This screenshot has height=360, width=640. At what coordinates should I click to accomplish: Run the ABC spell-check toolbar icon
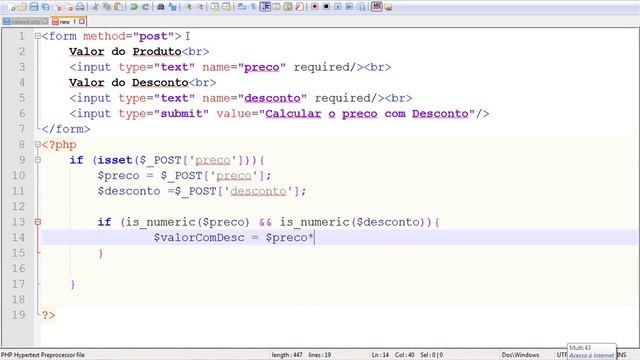377,7
